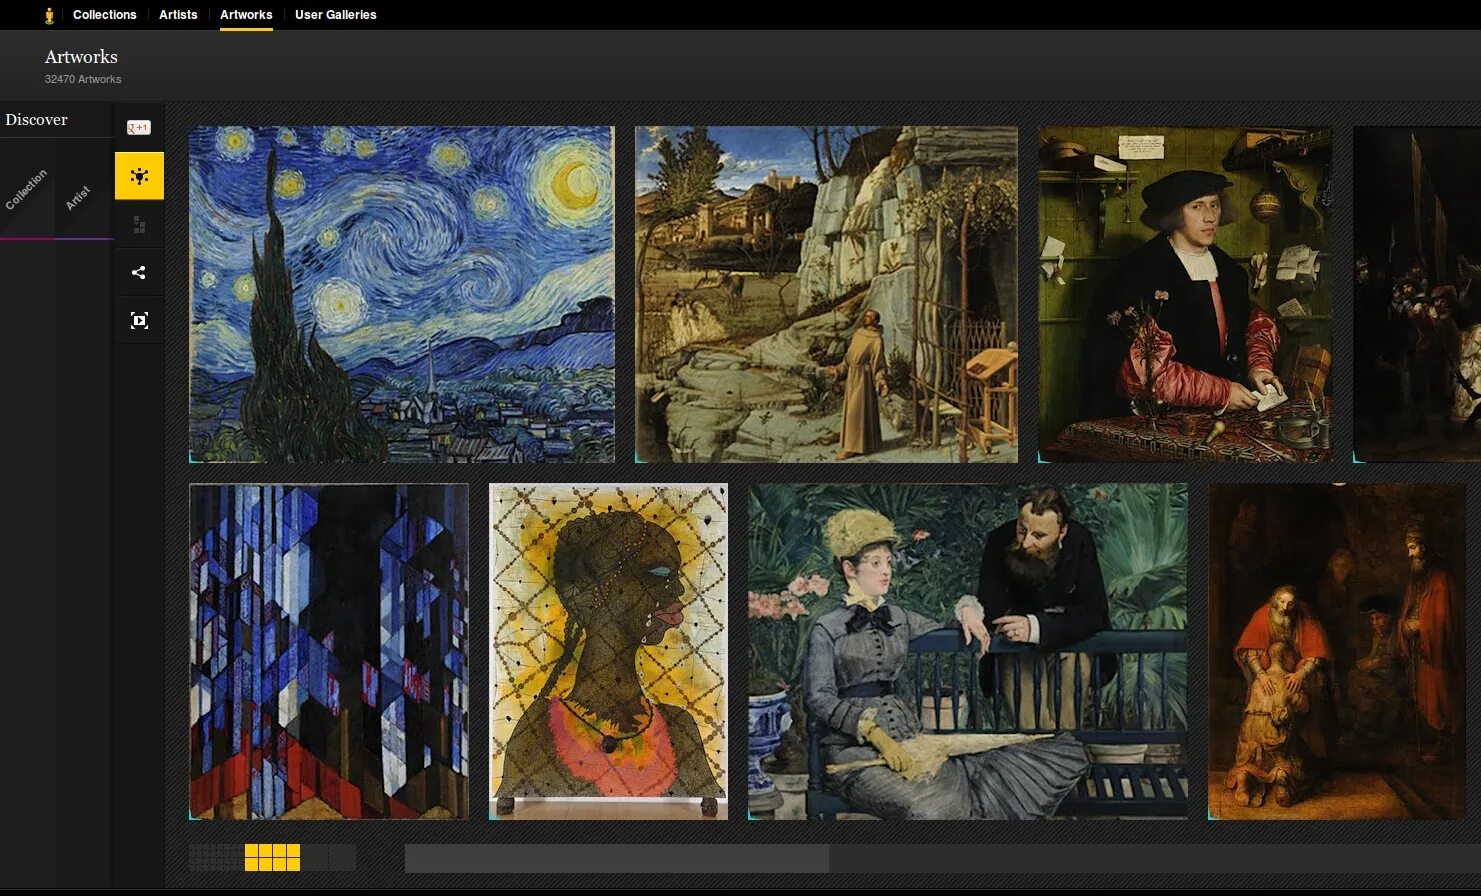
Task: Click the Artworks page title
Action: point(81,57)
